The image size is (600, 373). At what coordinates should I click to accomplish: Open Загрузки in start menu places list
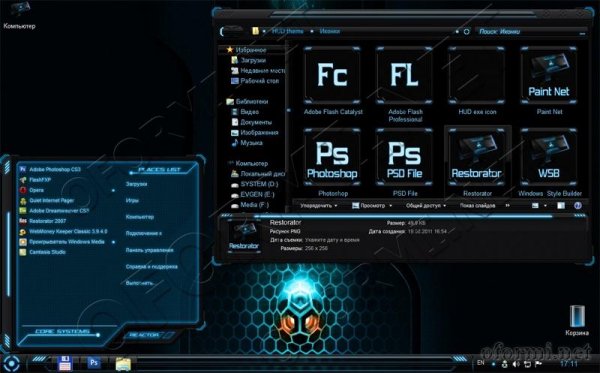136,184
